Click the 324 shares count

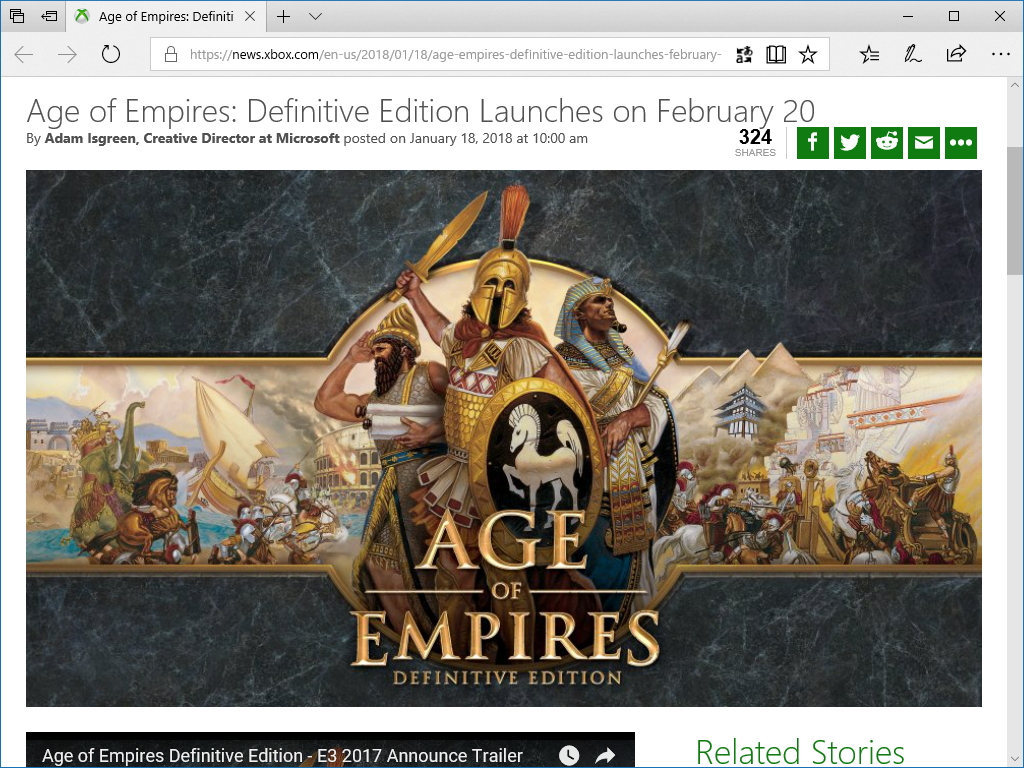[x=755, y=142]
